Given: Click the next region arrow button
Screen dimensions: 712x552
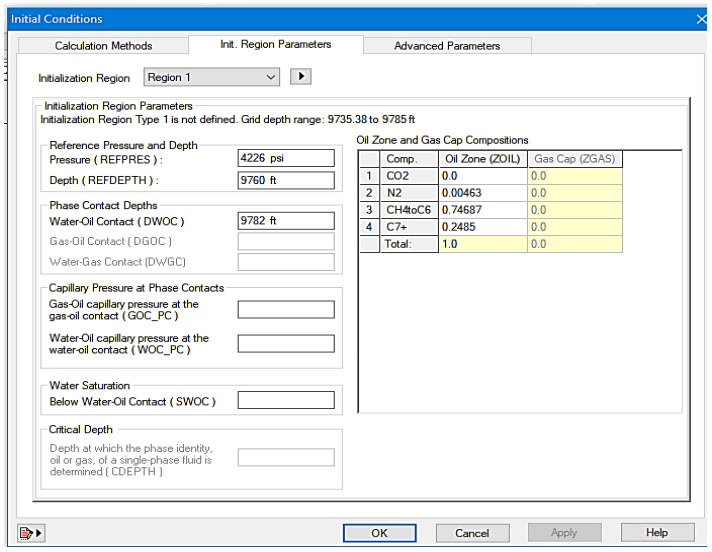Looking at the screenshot, I should point(301,77).
